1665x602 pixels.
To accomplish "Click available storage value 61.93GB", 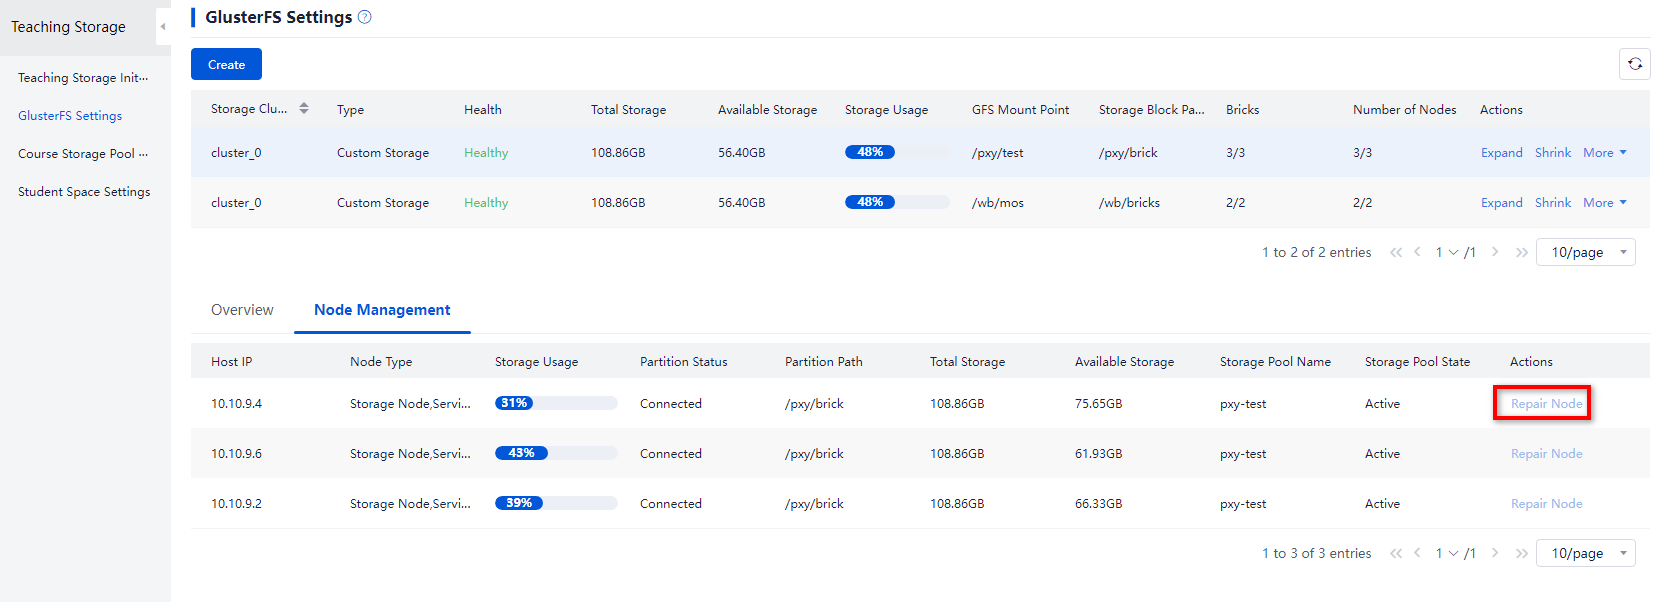I will pos(1098,454).
